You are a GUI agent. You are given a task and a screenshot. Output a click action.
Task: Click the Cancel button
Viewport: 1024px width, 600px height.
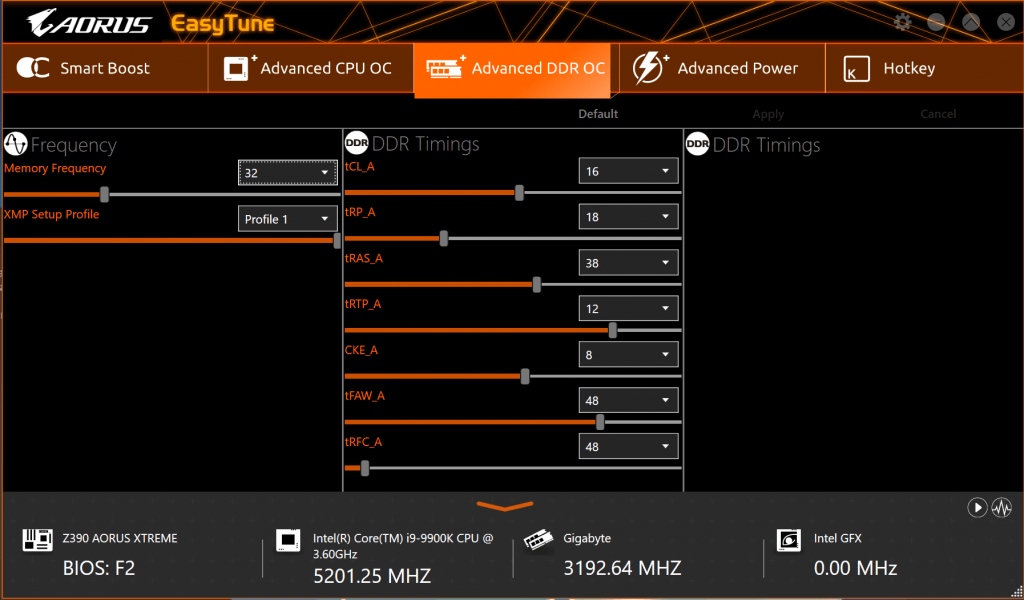(x=938, y=114)
